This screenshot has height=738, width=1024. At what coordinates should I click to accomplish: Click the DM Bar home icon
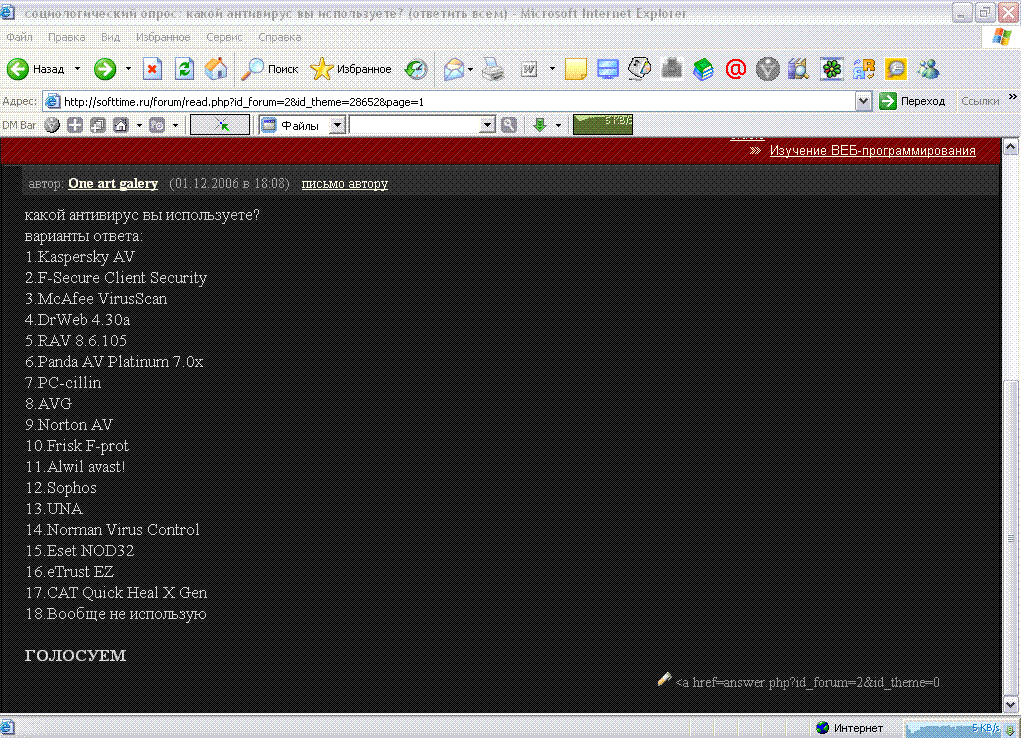(121, 125)
